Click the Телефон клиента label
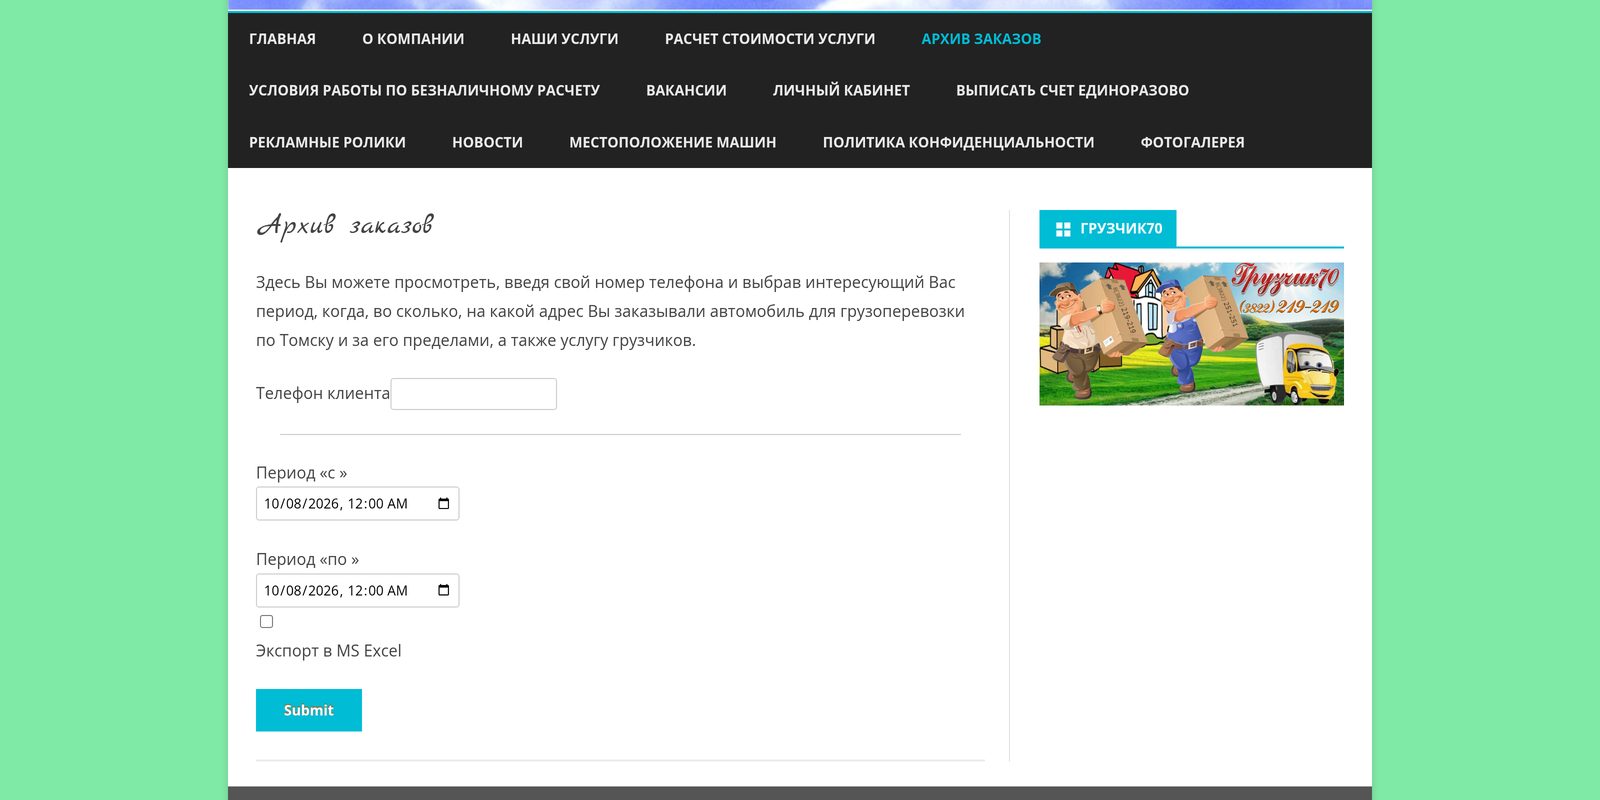The width and height of the screenshot is (1600, 800). point(322,394)
